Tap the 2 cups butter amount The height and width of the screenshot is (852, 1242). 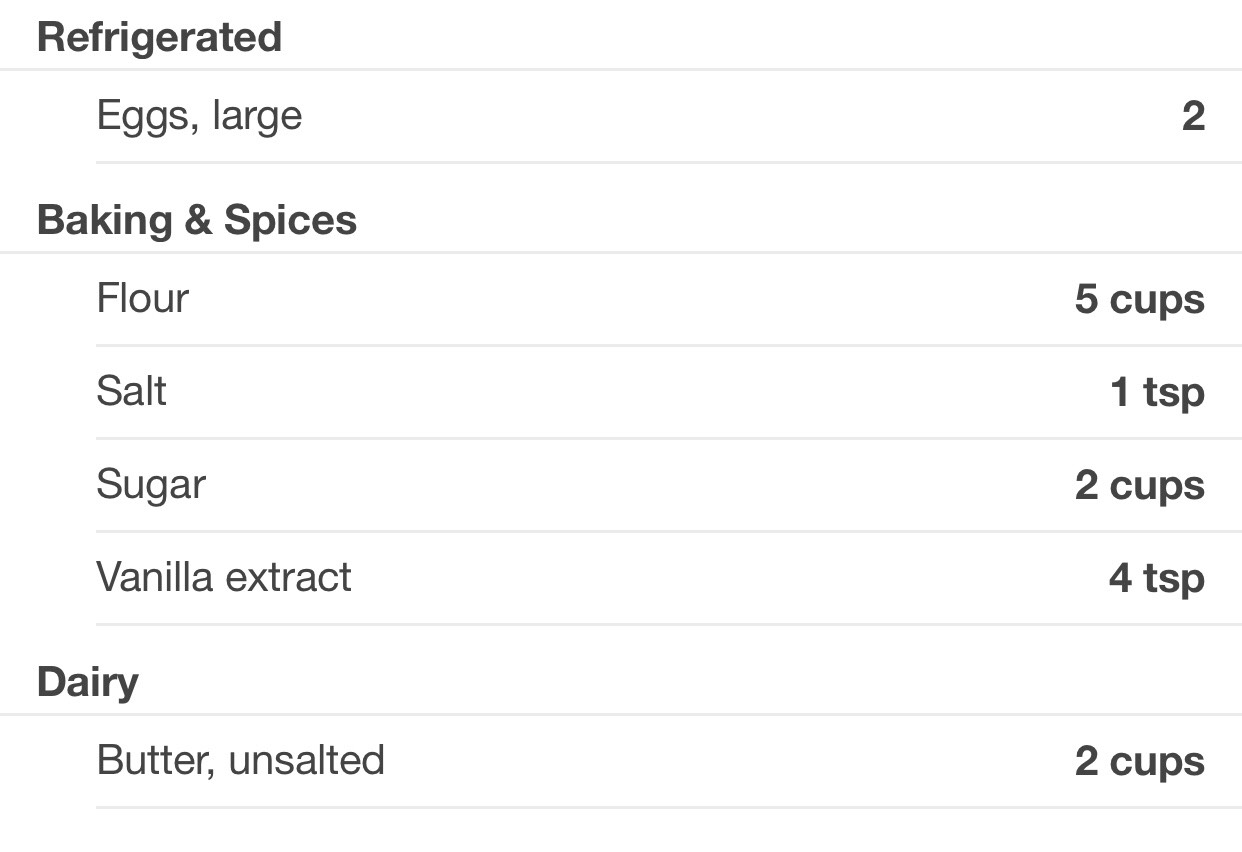tap(1139, 762)
